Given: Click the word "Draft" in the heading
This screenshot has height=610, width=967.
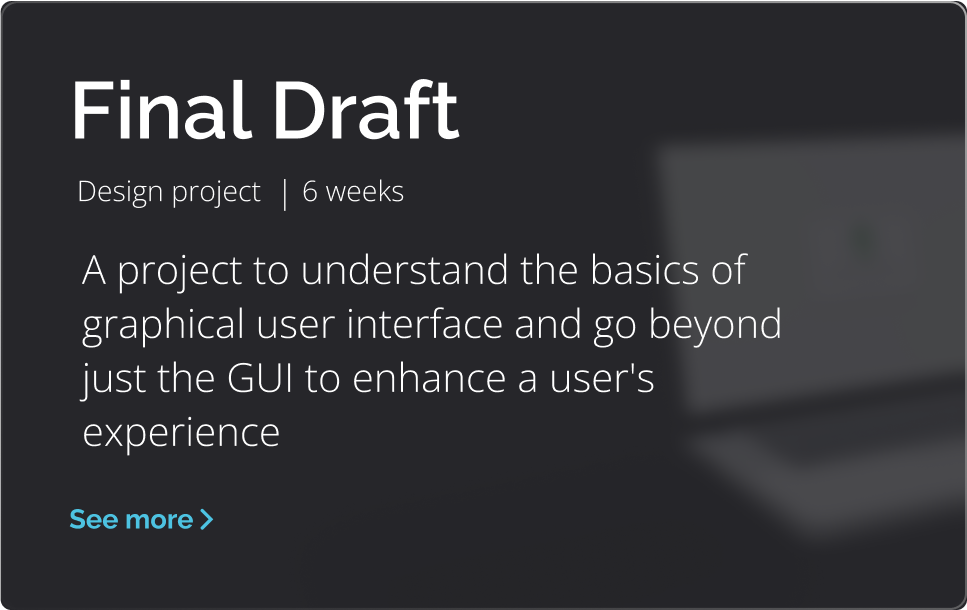Looking at the screenshot, I should [x=366, y=111].
